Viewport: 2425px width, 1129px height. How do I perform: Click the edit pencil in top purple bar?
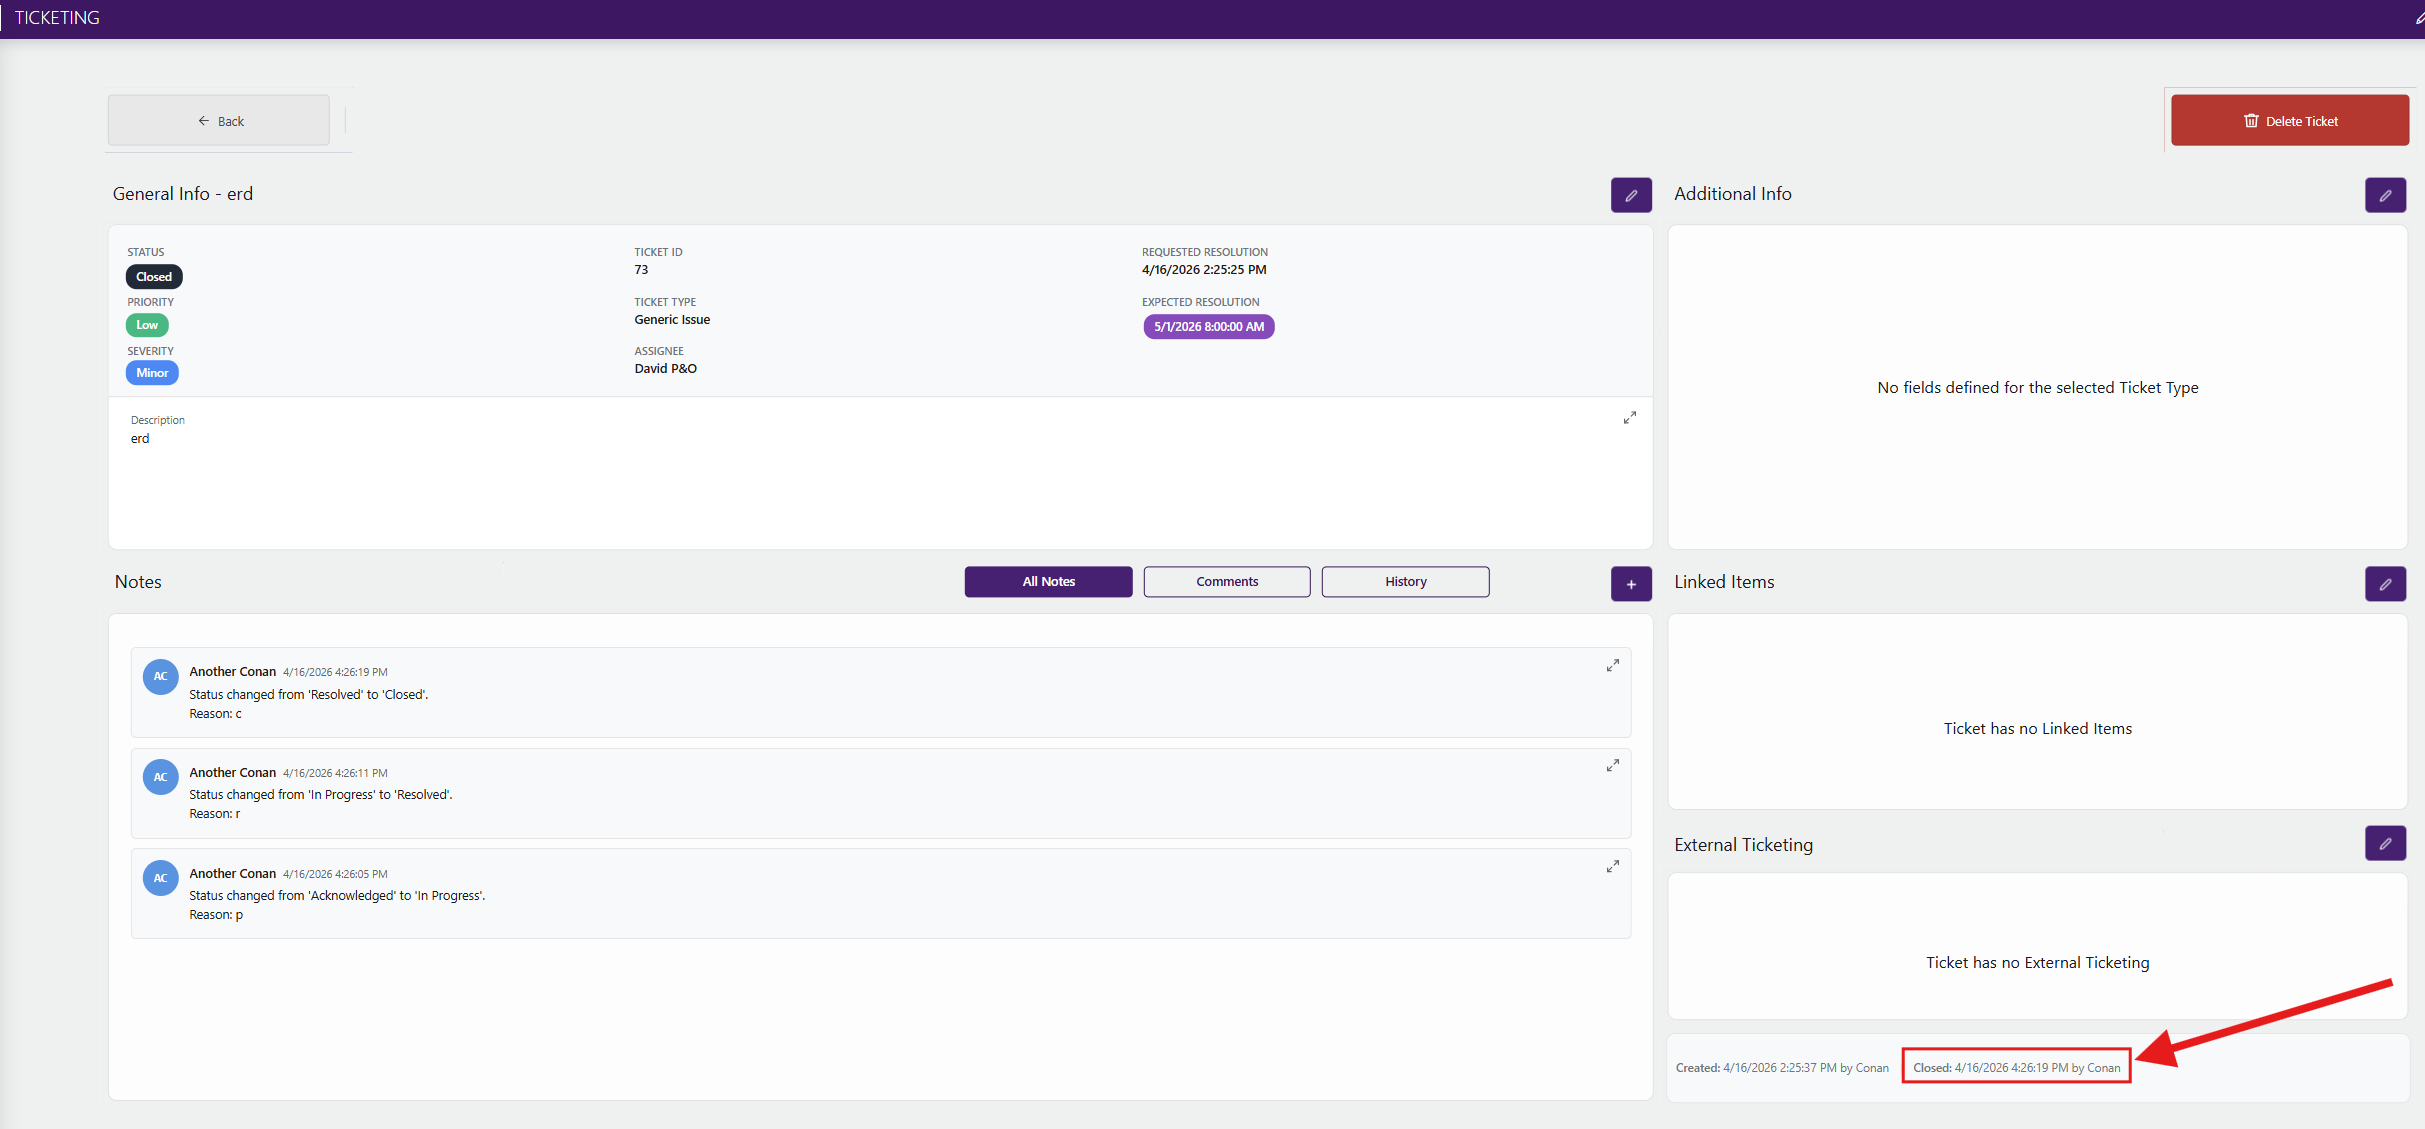point(2418,18)
